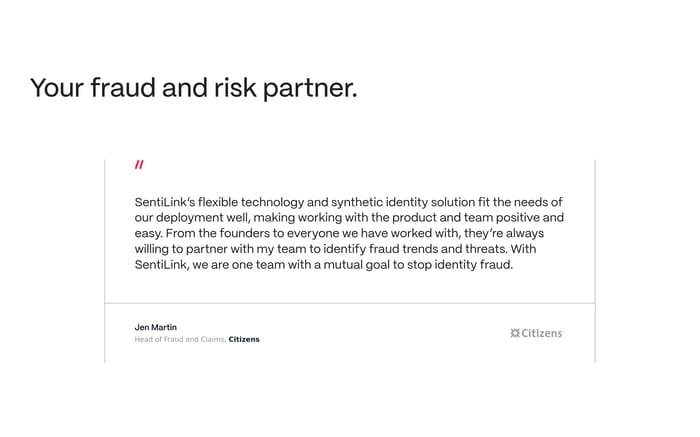
Task: Click the word 'risk' in the heading
Action: (235, 88)
